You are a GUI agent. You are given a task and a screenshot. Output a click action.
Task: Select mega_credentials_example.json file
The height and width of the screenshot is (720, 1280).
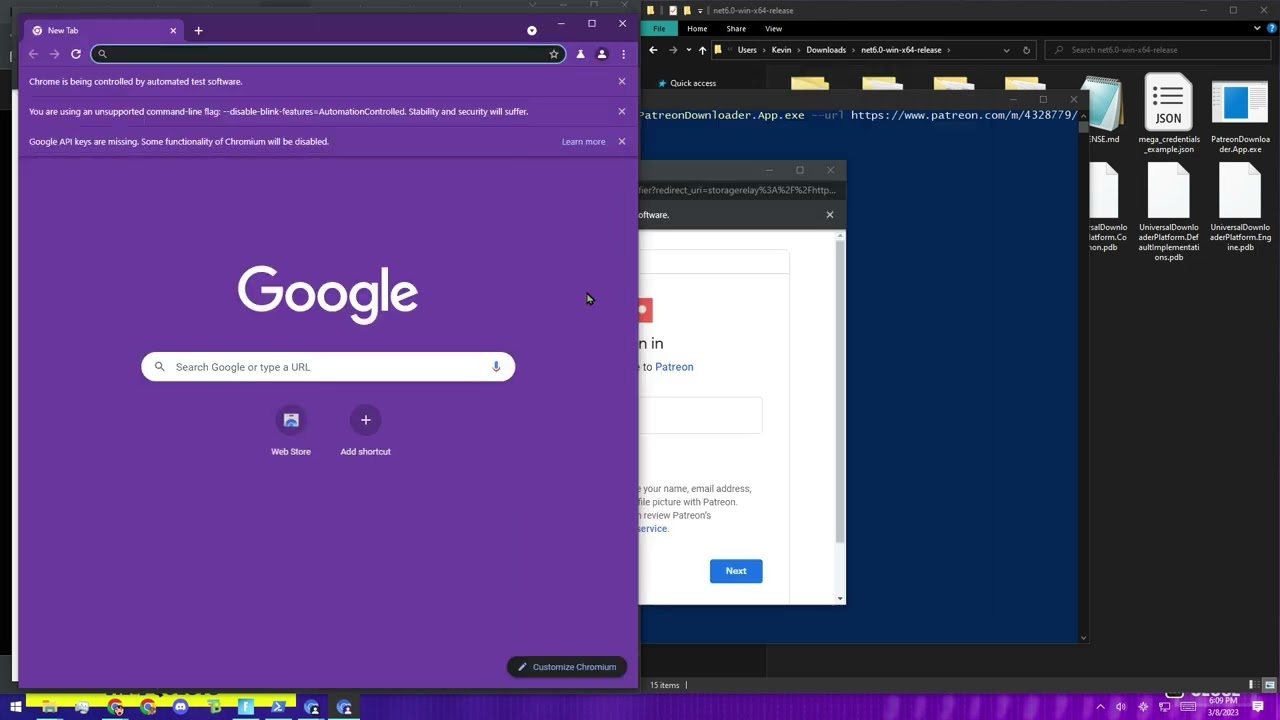point(1168,115)
